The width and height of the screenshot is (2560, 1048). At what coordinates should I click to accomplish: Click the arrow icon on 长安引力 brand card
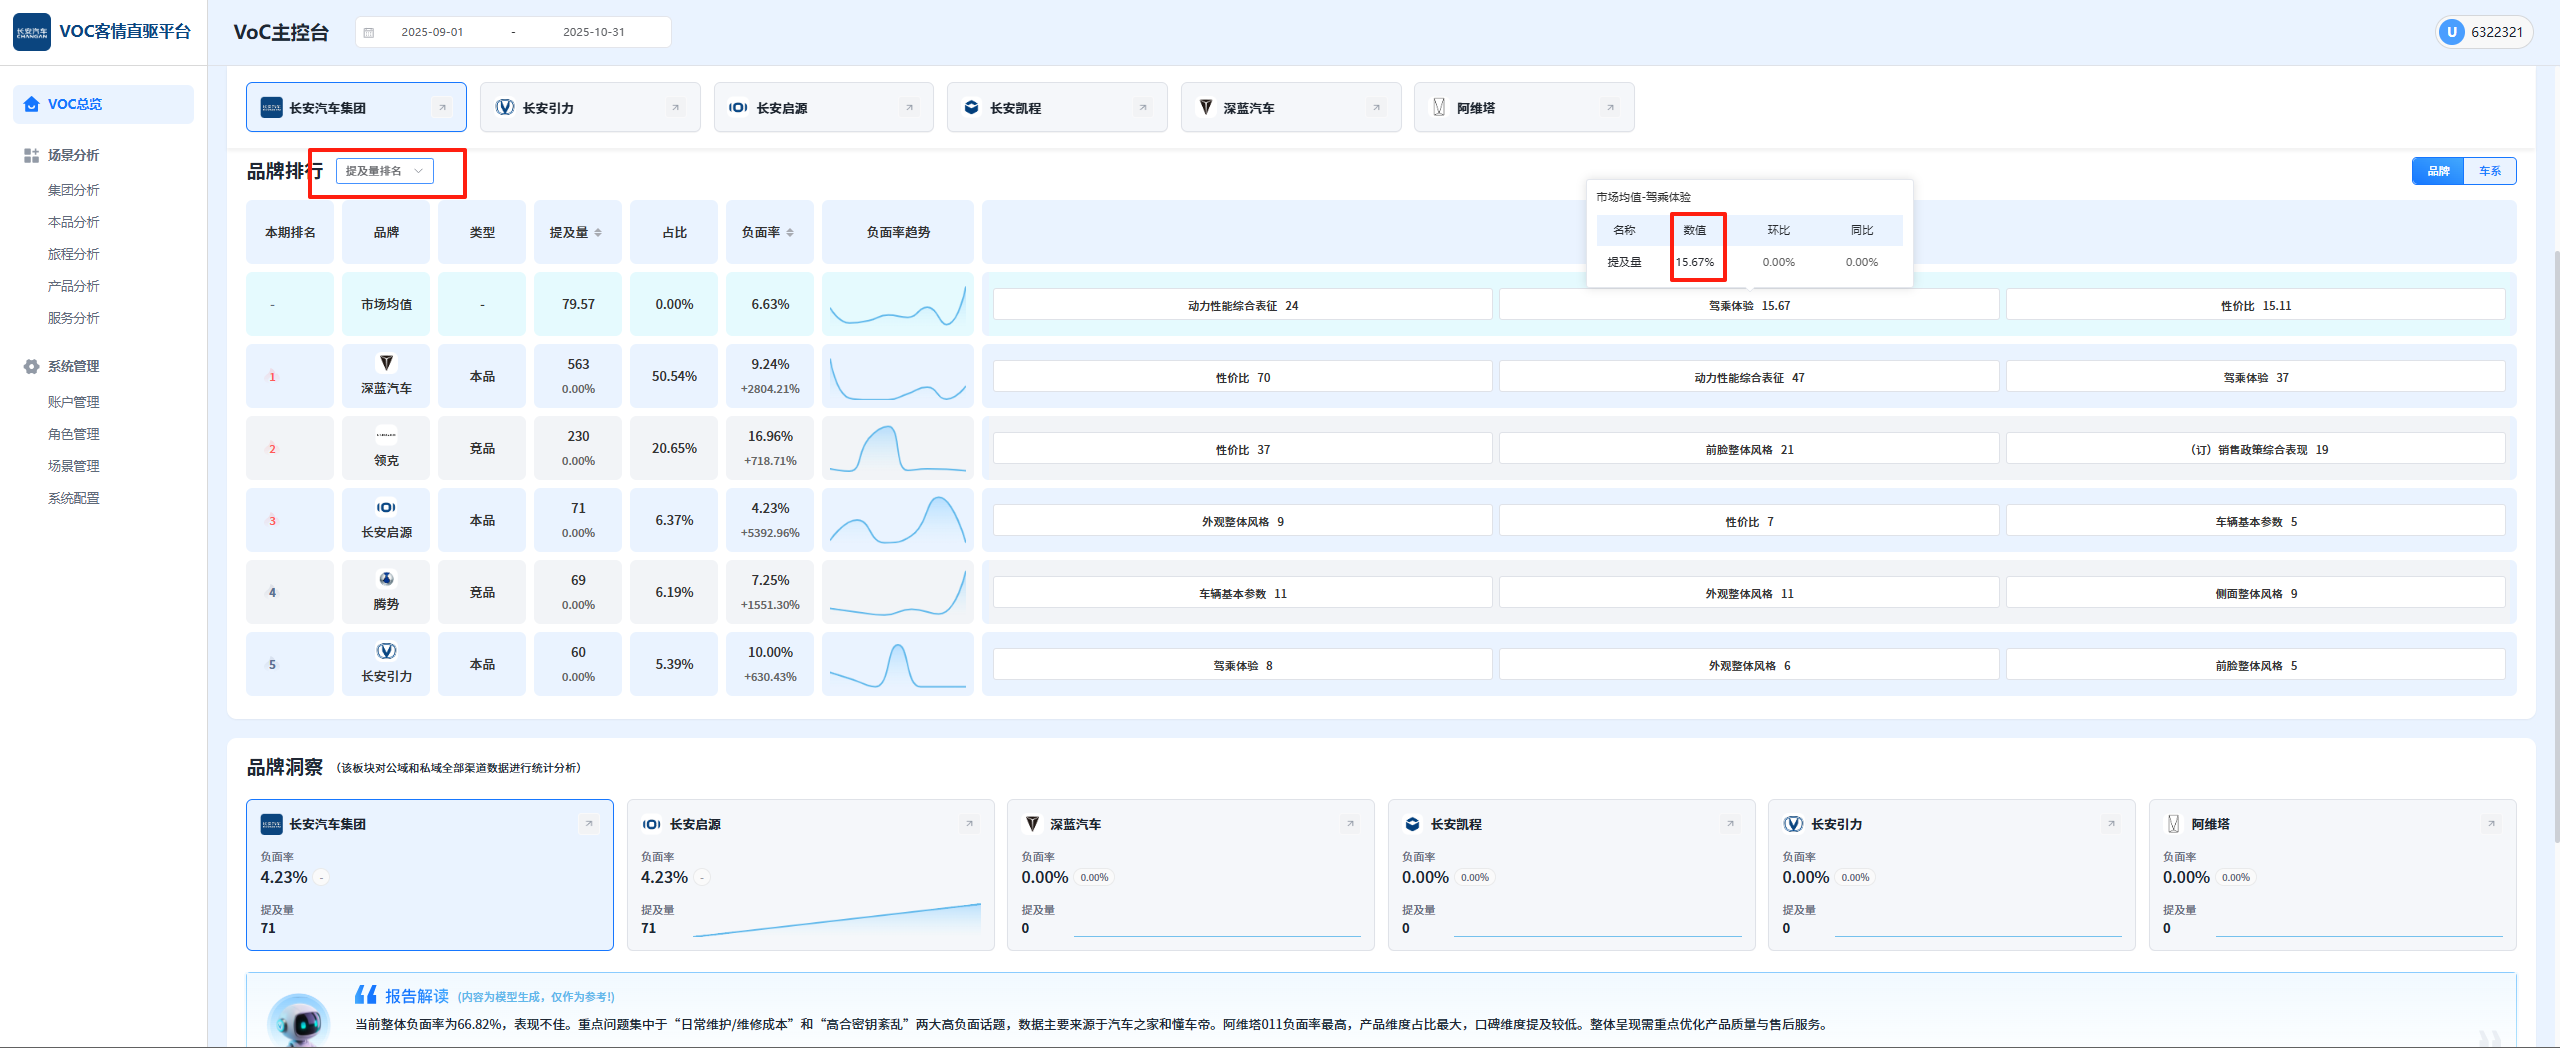pyautogui.click(x=675, y=108)
